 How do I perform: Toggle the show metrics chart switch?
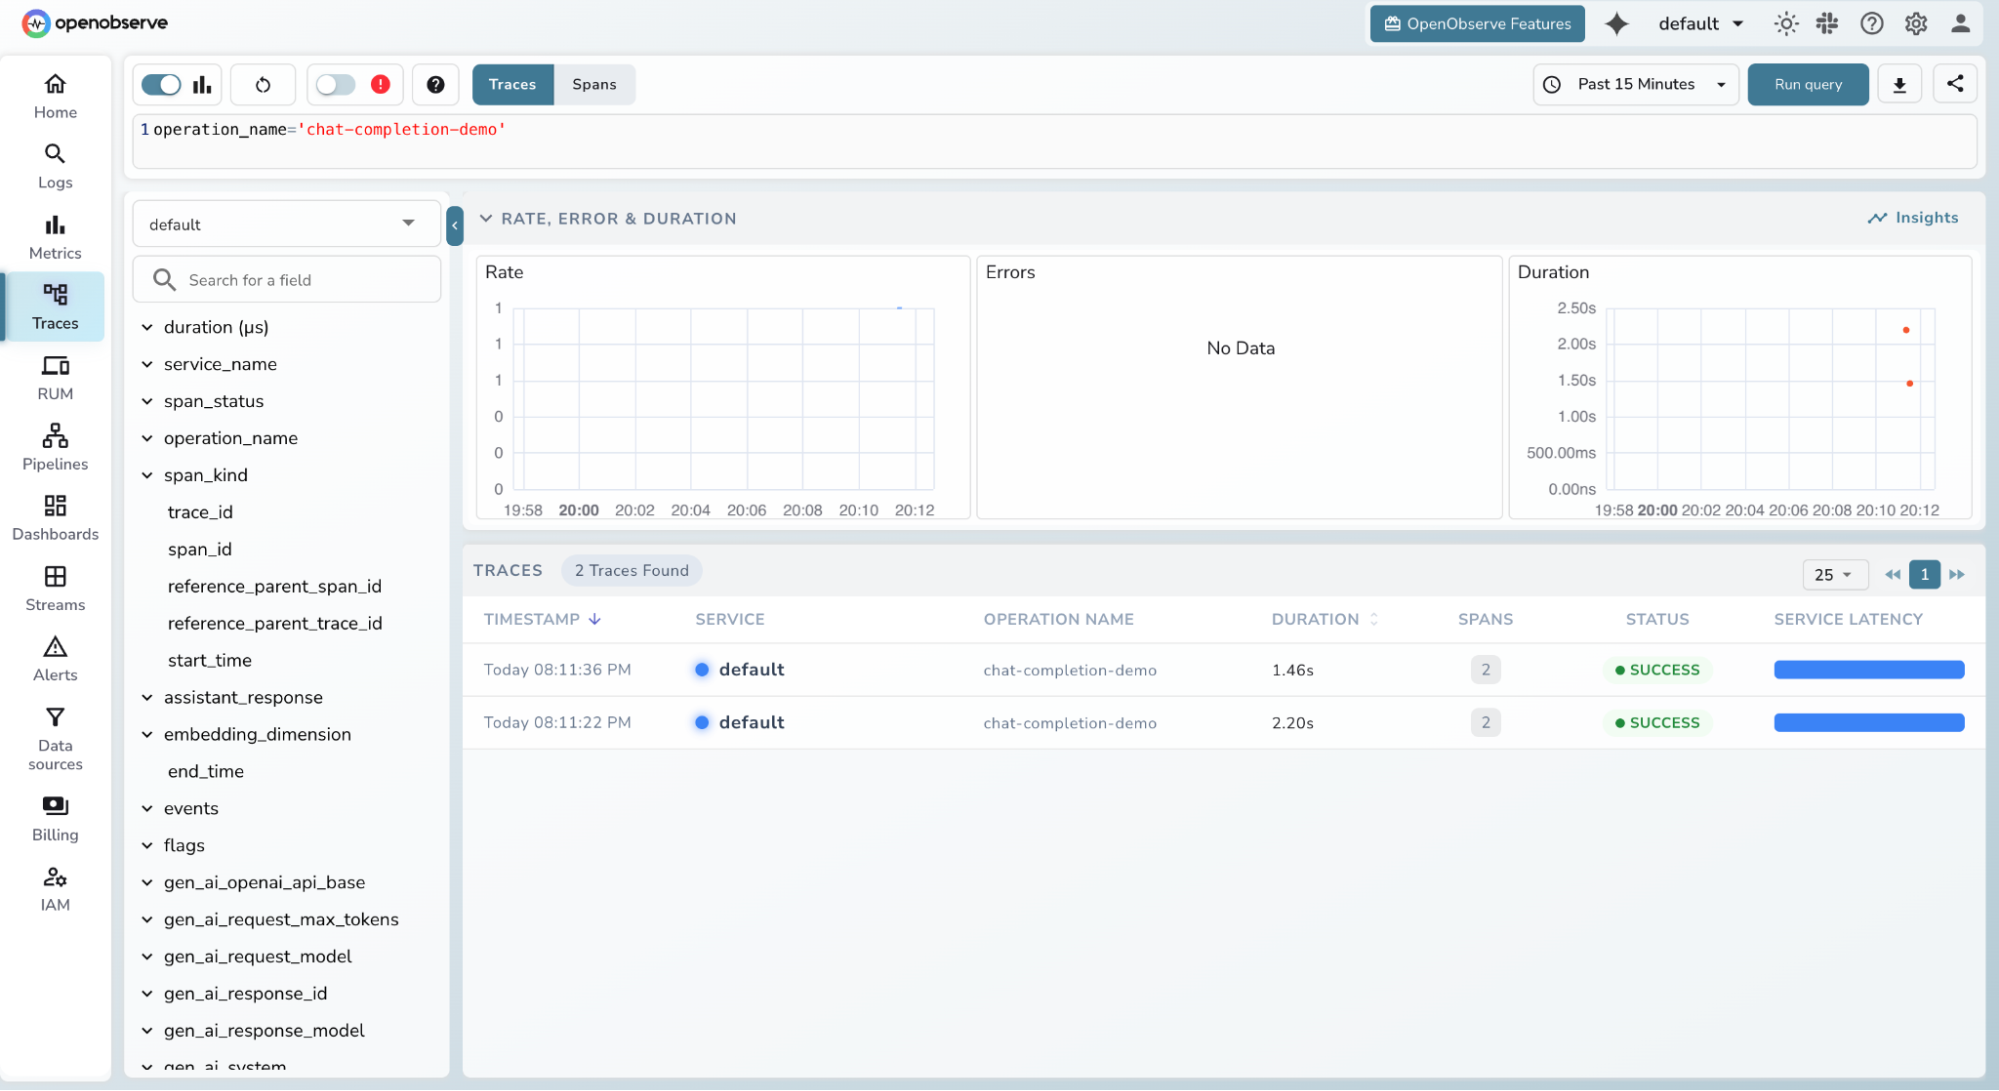pos(161,84)
